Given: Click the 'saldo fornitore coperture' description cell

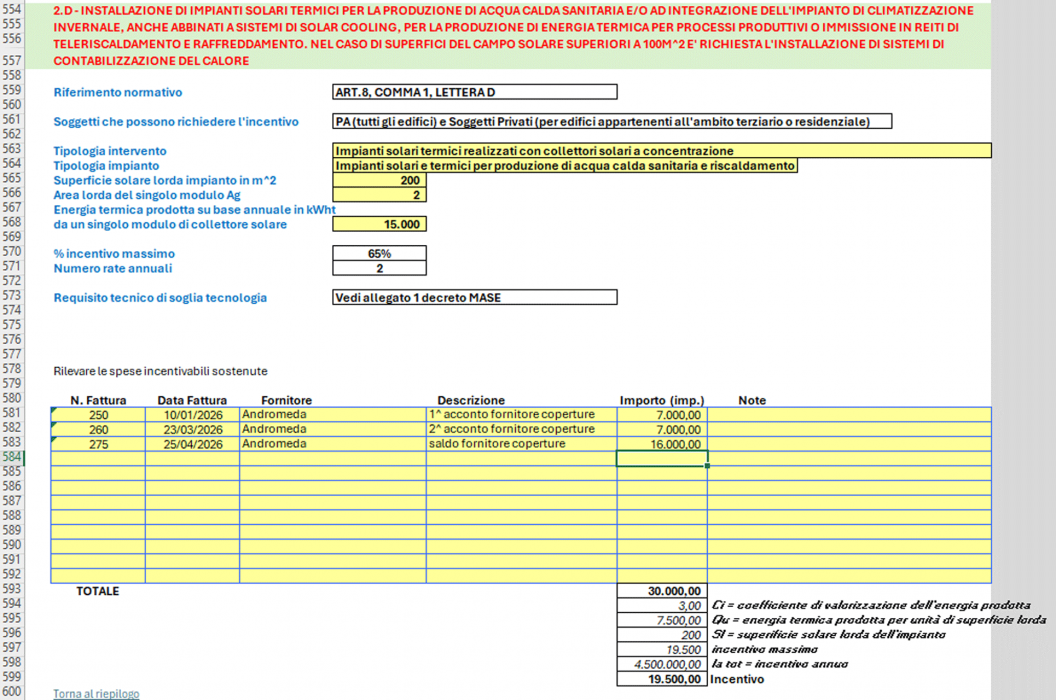Looking at the screenshot, I should coord(521,444).
